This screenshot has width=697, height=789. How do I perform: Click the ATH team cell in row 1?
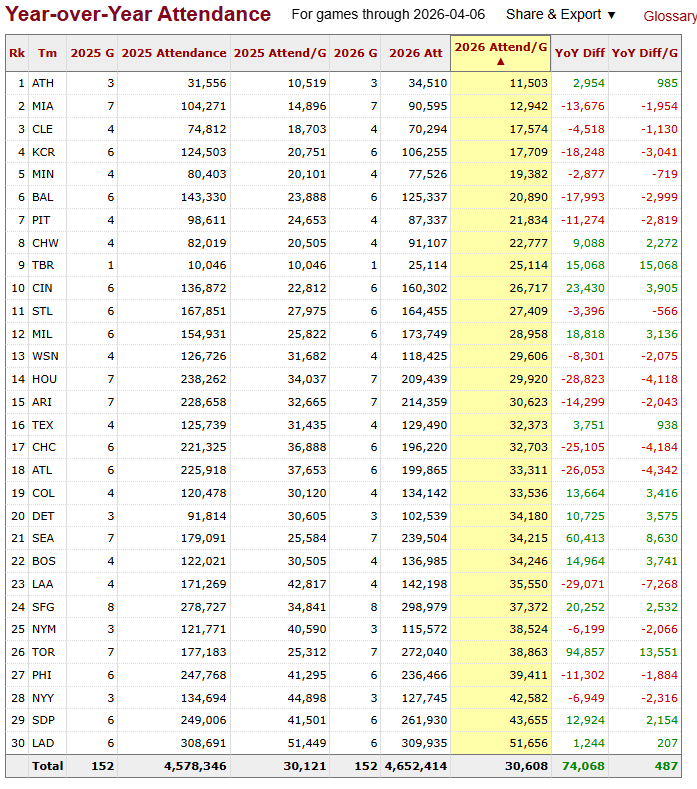point(43,83)
